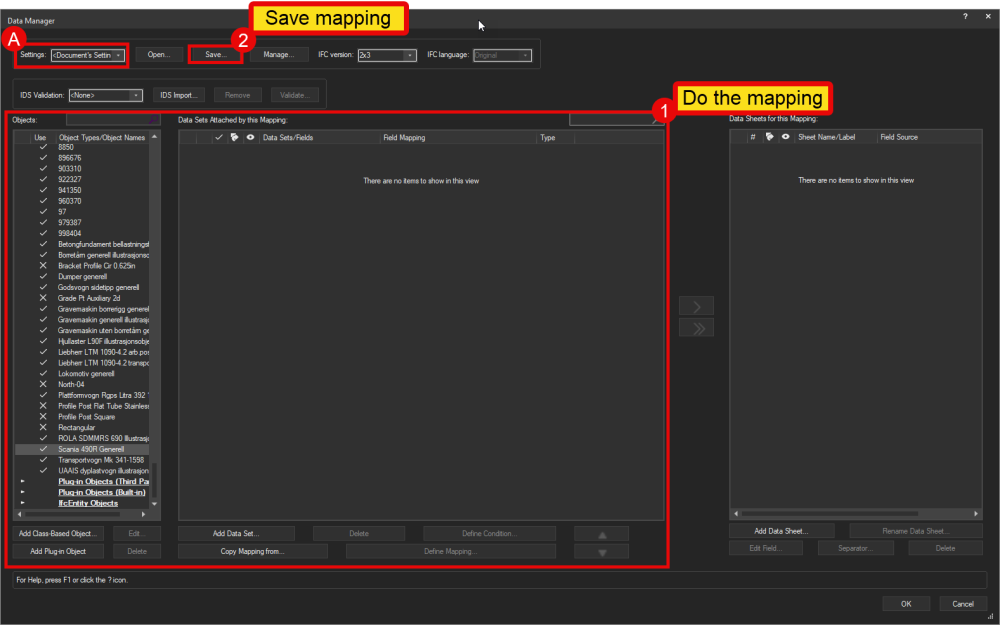The image size is (1000, 625).
Task: Expand the IfcEntity Objects tree group
Action: pos(22,503)
